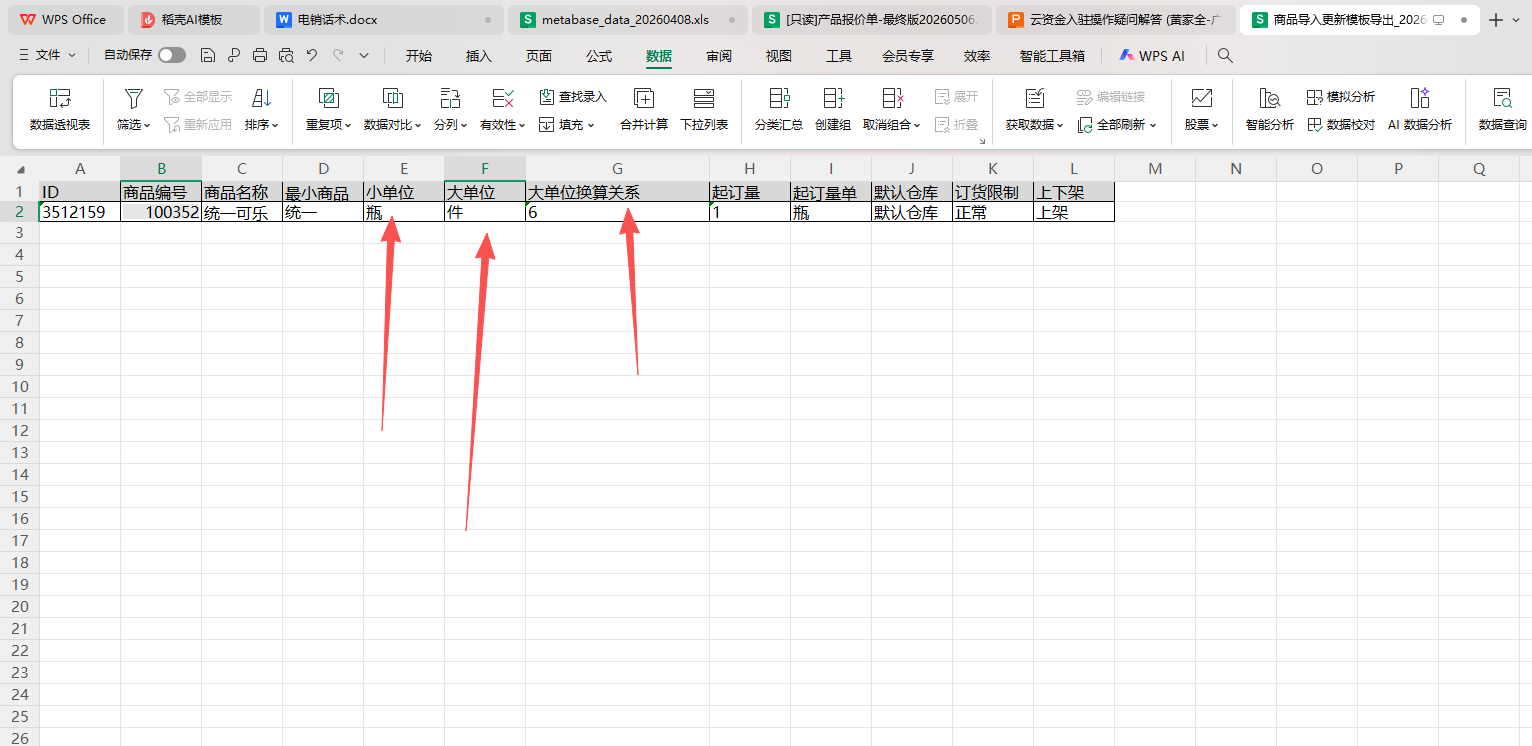Click the print icon in quick access toolbar
The width and height of the screenshot is (1532, 746).
260,56
